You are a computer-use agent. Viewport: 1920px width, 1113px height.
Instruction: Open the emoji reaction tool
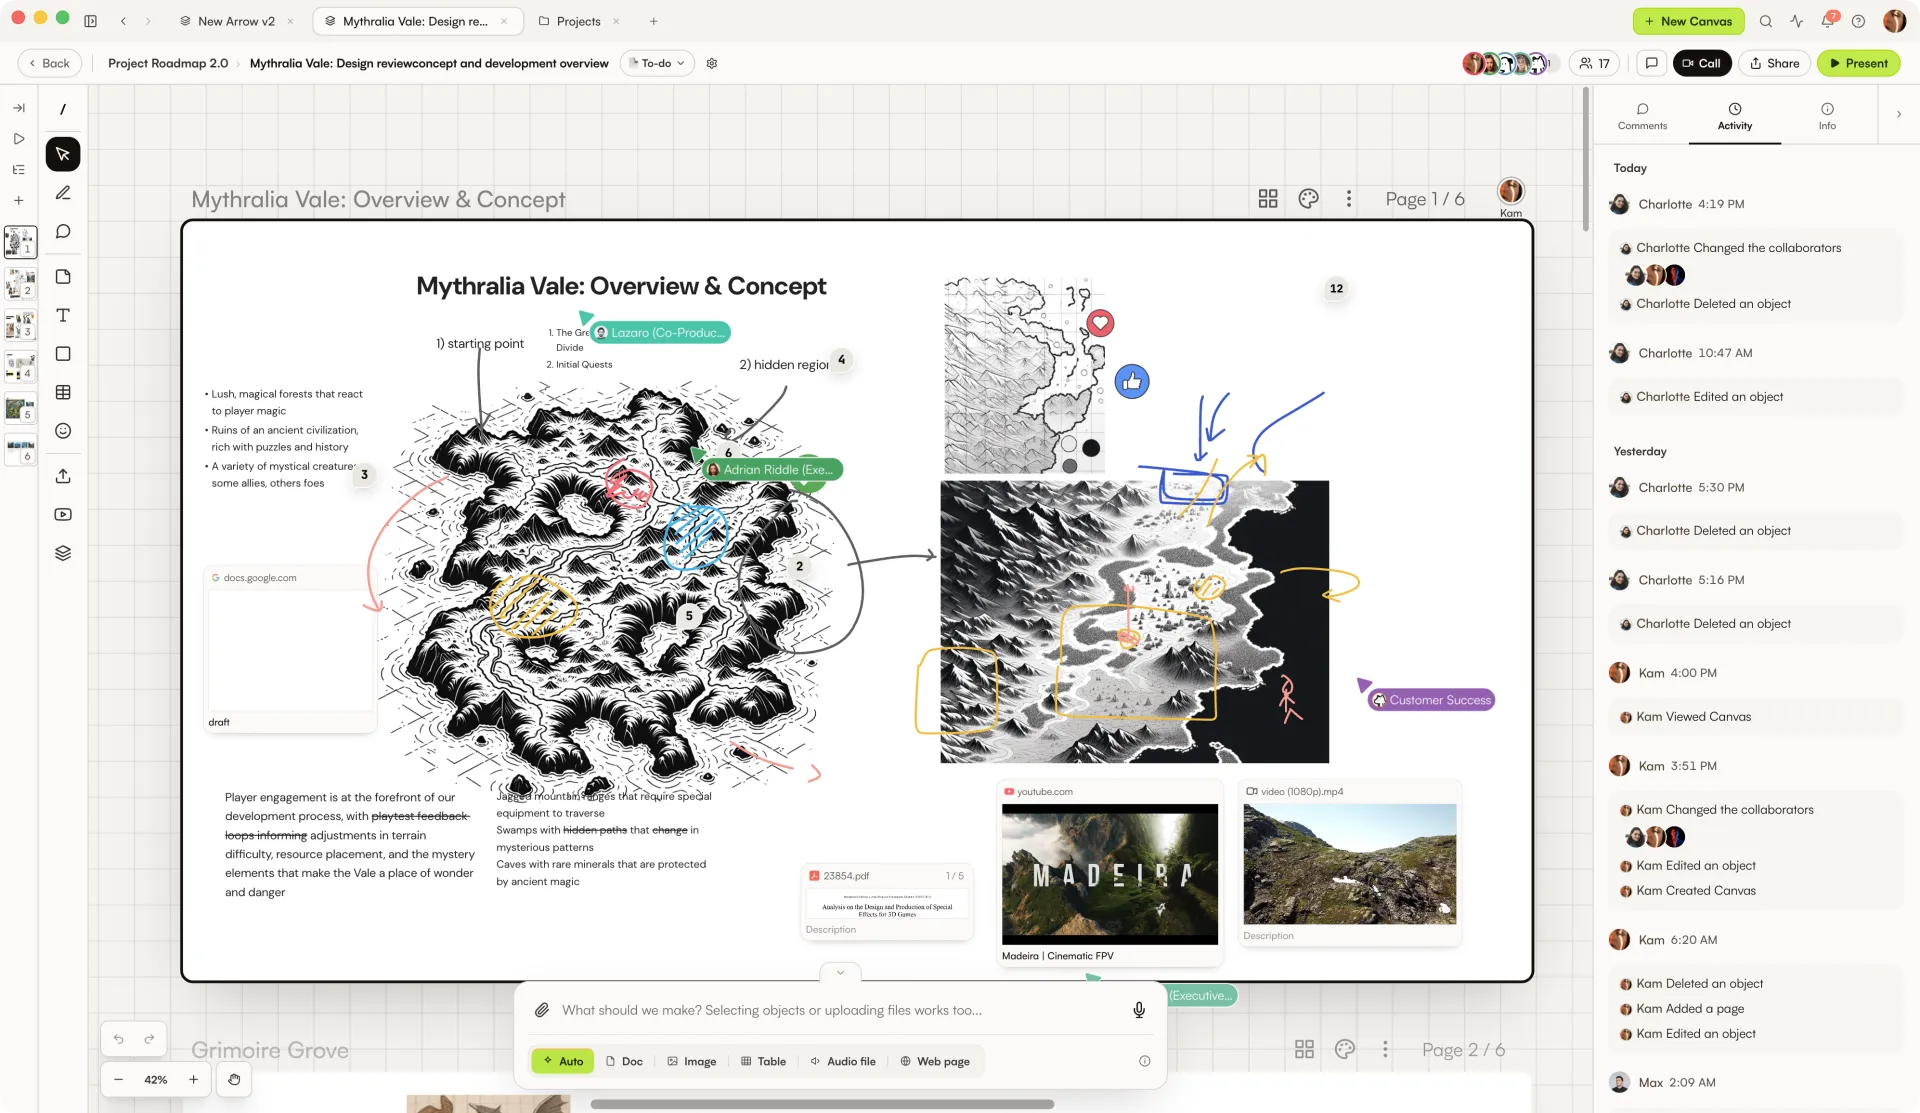coord(63,431)
